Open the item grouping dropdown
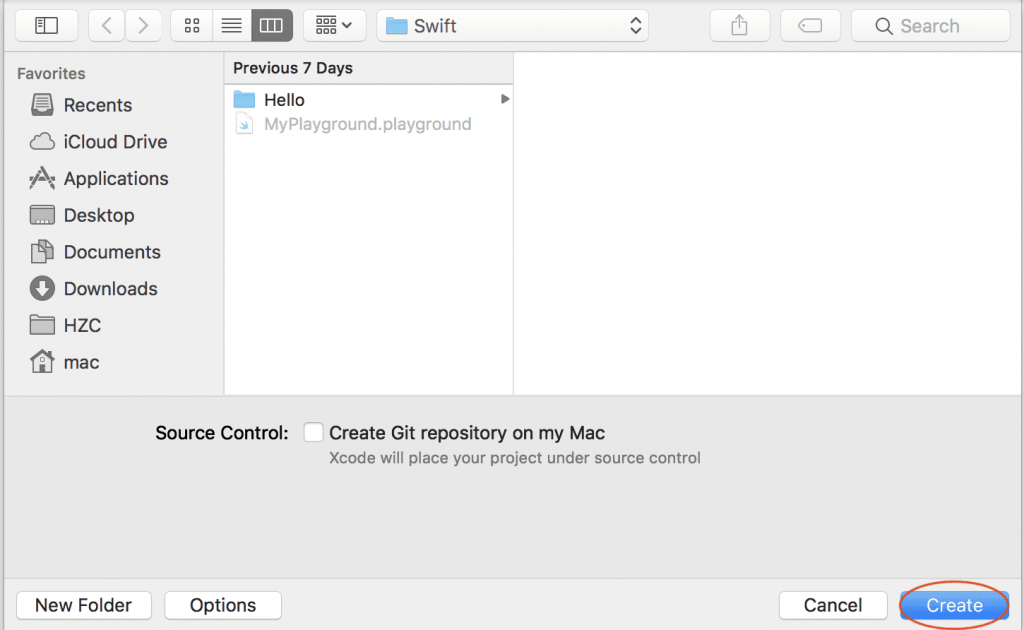1024x630 pixels. pos(334,26)
